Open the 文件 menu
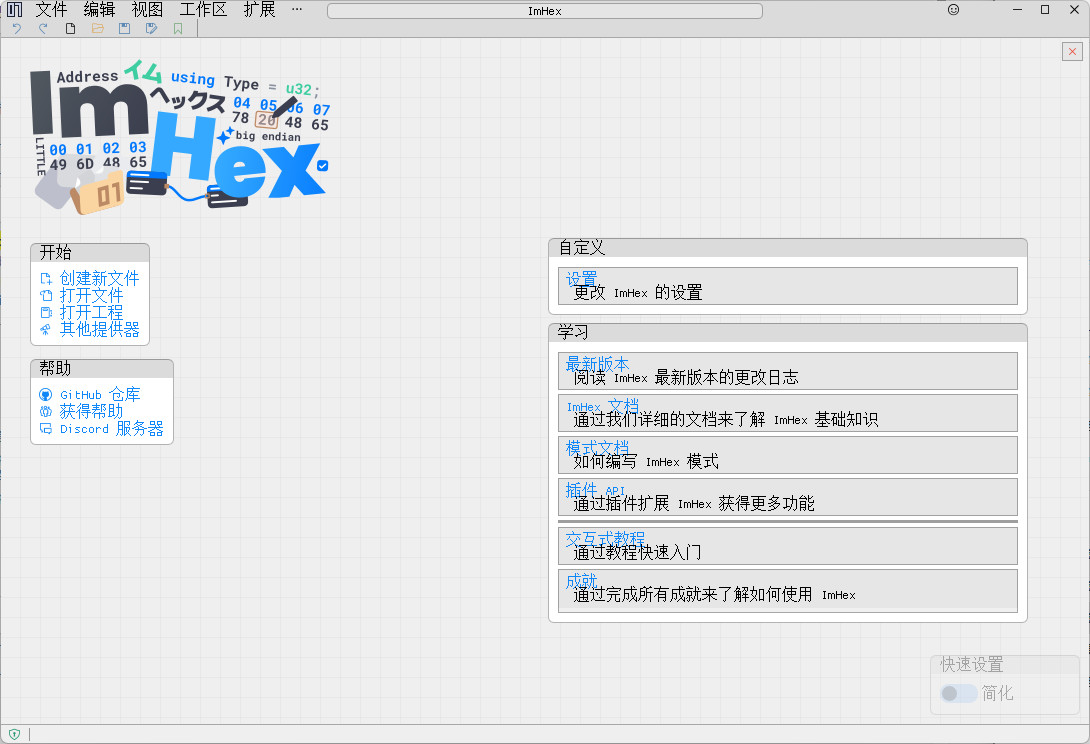The height and width of the screenshot is (744, 1090). (51, 10)
